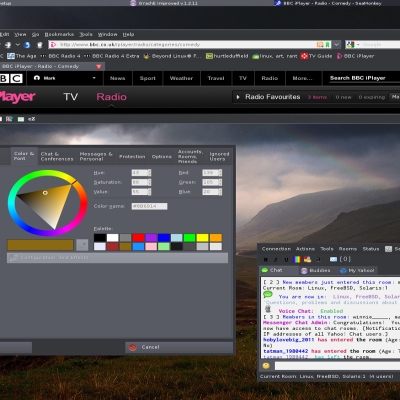Pick the pink palette swatch
400x400 pixels.
pyautogui.click(x=151, y=246)
